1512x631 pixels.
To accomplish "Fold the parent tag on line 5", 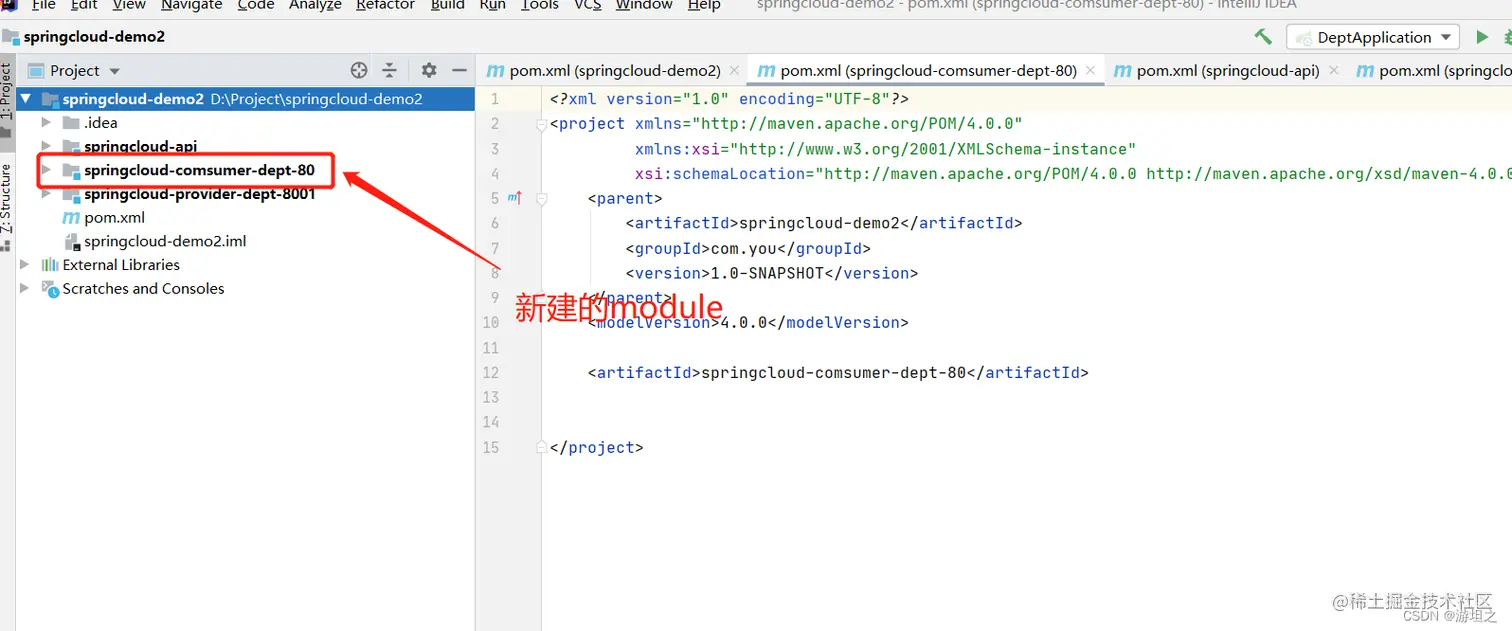I will [x=541, y=198].
